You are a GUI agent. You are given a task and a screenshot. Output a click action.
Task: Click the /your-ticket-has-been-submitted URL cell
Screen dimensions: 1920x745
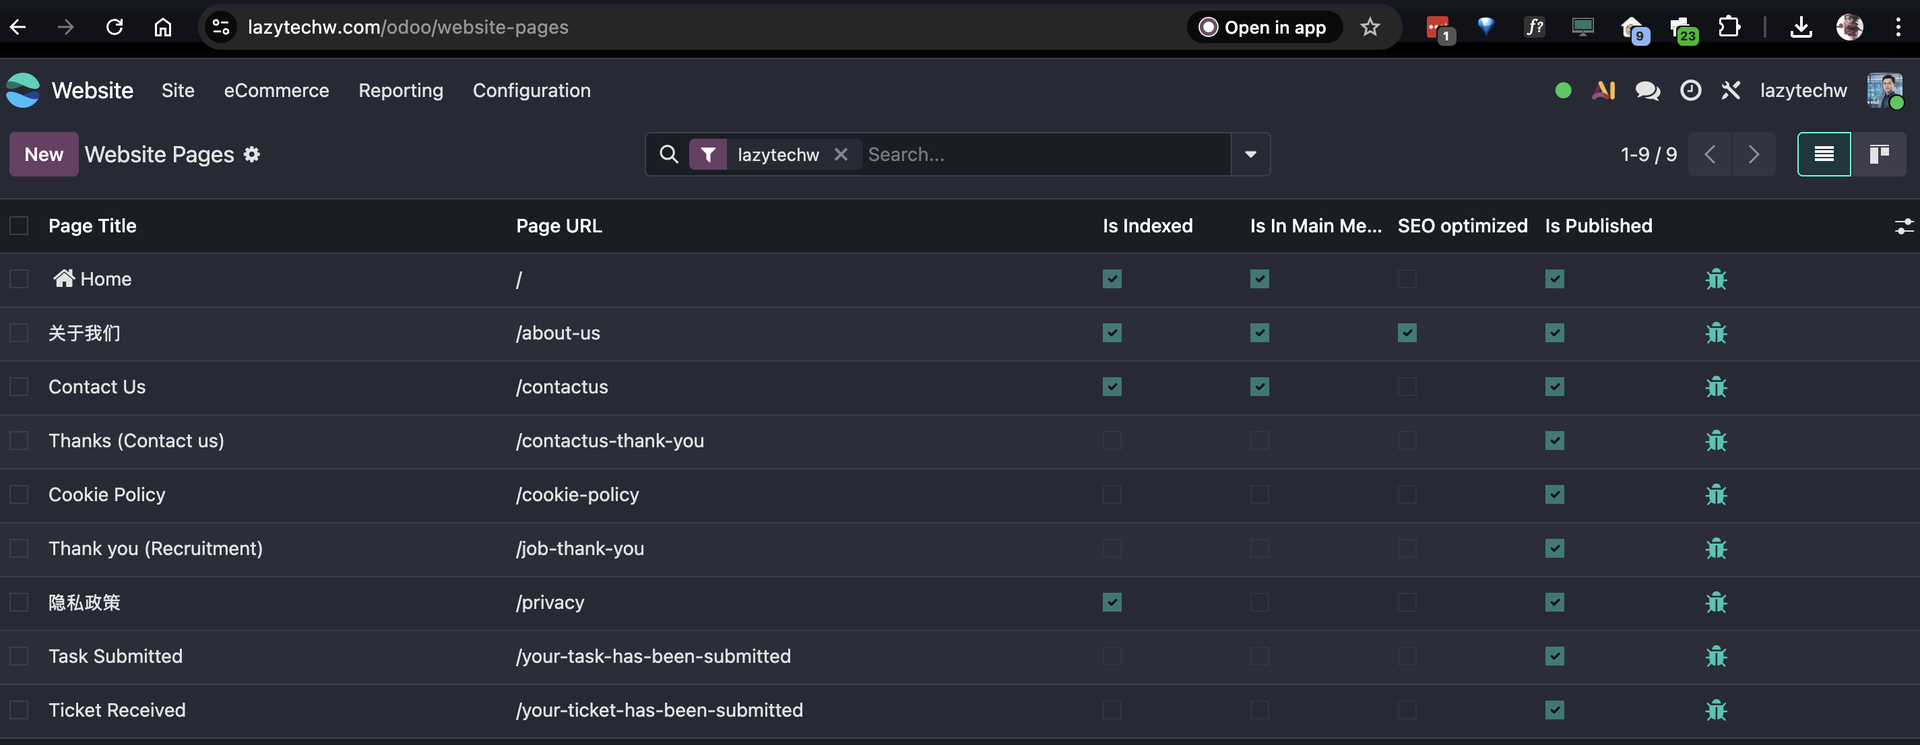tap(659, 711)
